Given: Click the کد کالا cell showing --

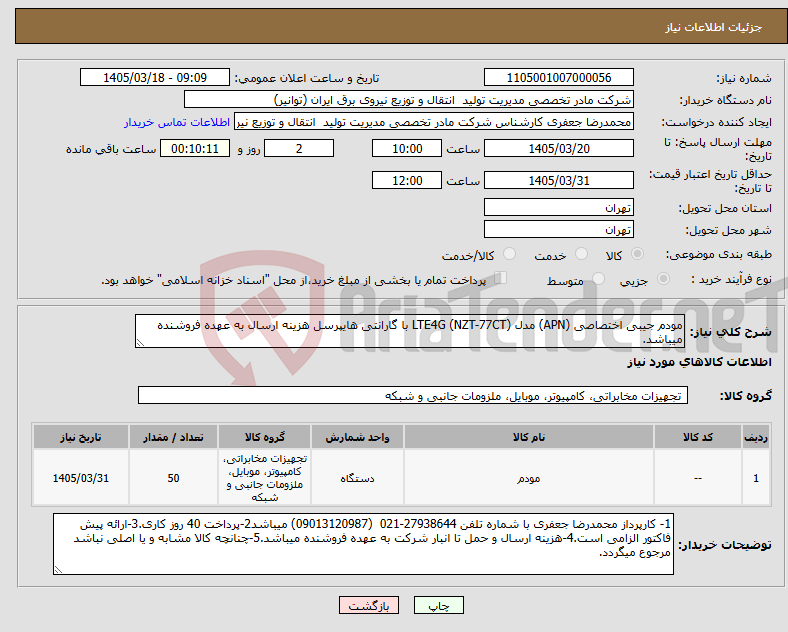Looking at the screenshot, I should [698, 478].
